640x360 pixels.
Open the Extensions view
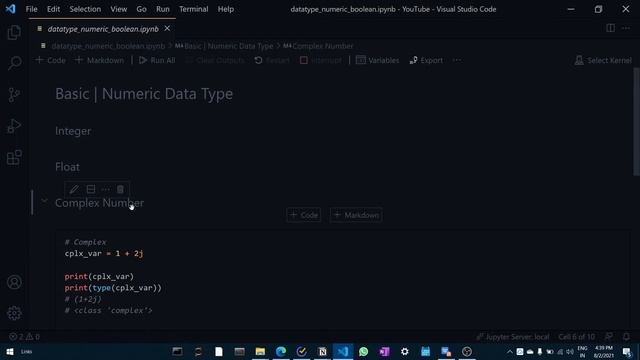coord(14,158)
